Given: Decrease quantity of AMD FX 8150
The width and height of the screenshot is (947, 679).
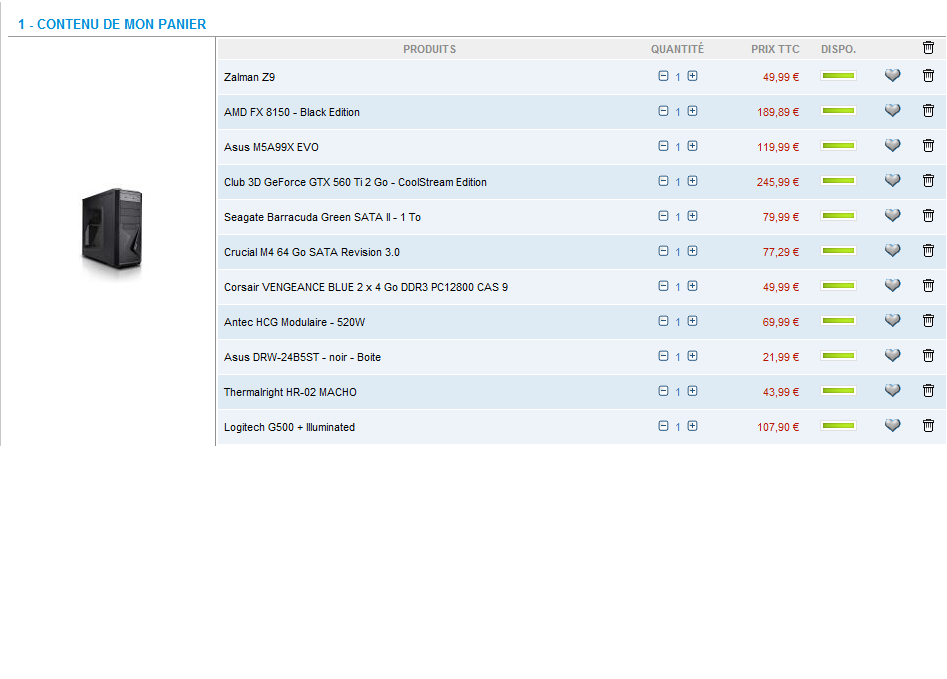Looking at the screenshot, I should [663, 111].
